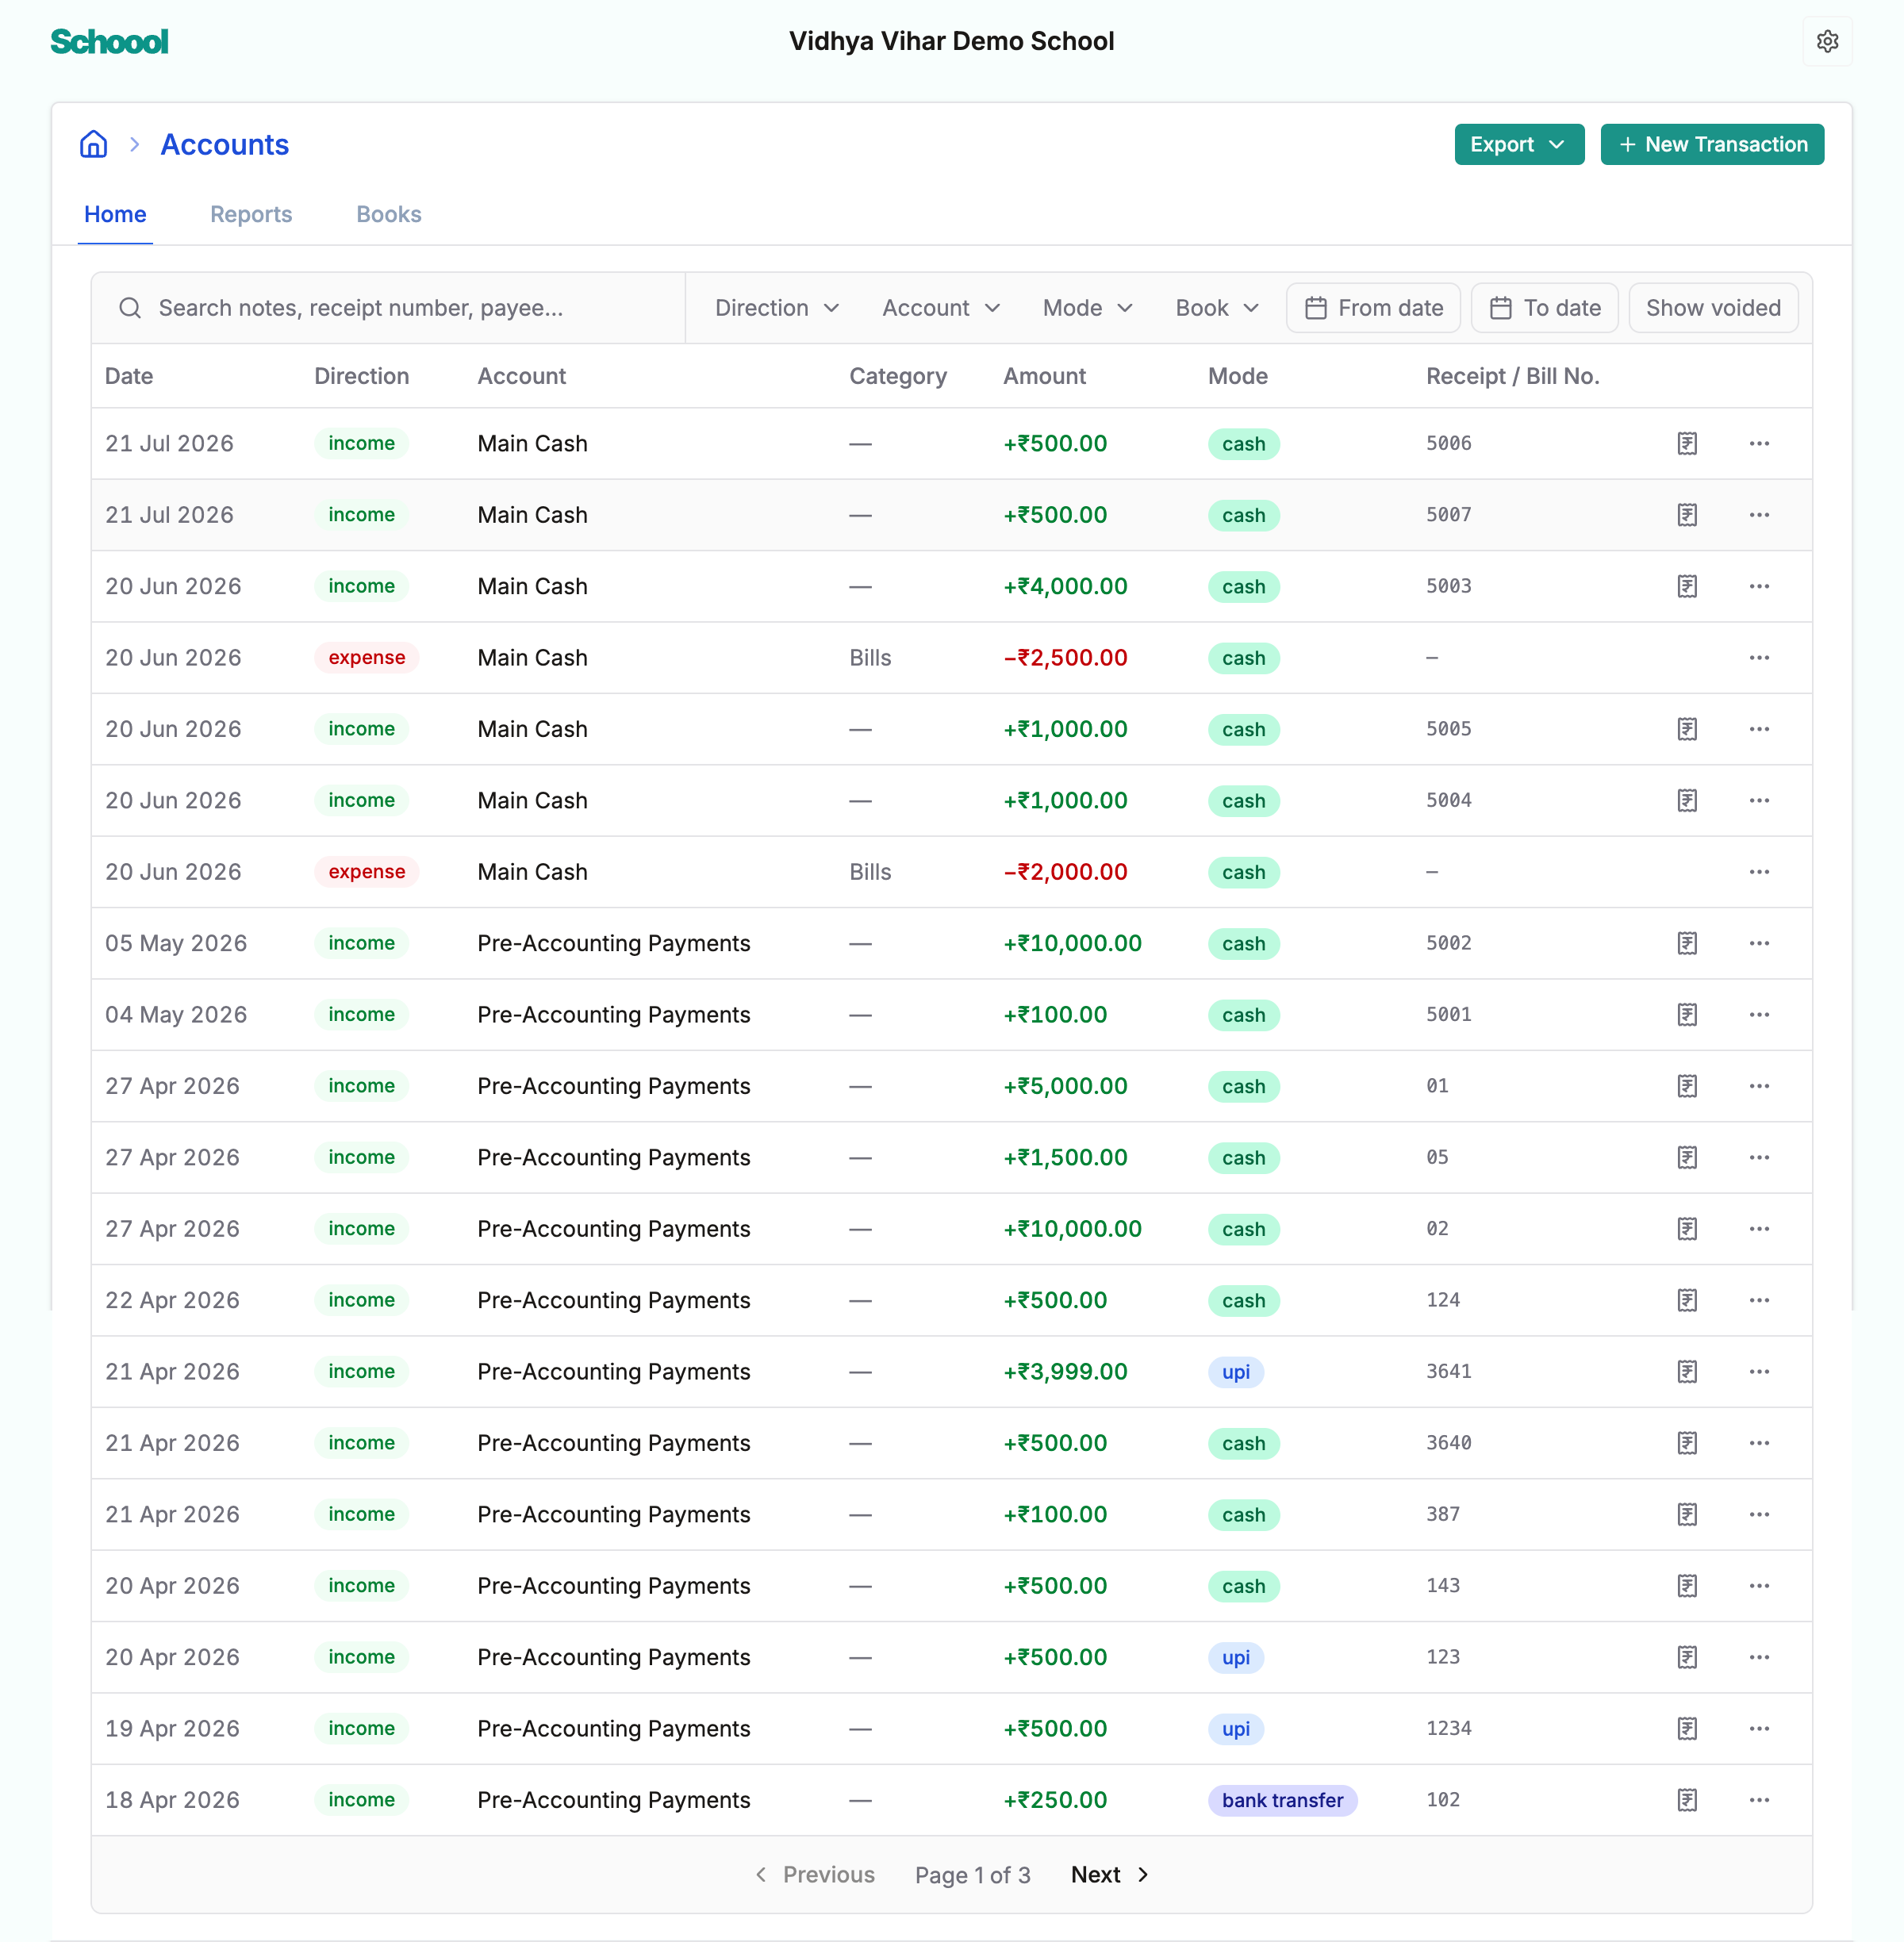Expand the Mode filter dropdown
Viewport: 1904px width, 1942px height.
tap(1087, 308)
